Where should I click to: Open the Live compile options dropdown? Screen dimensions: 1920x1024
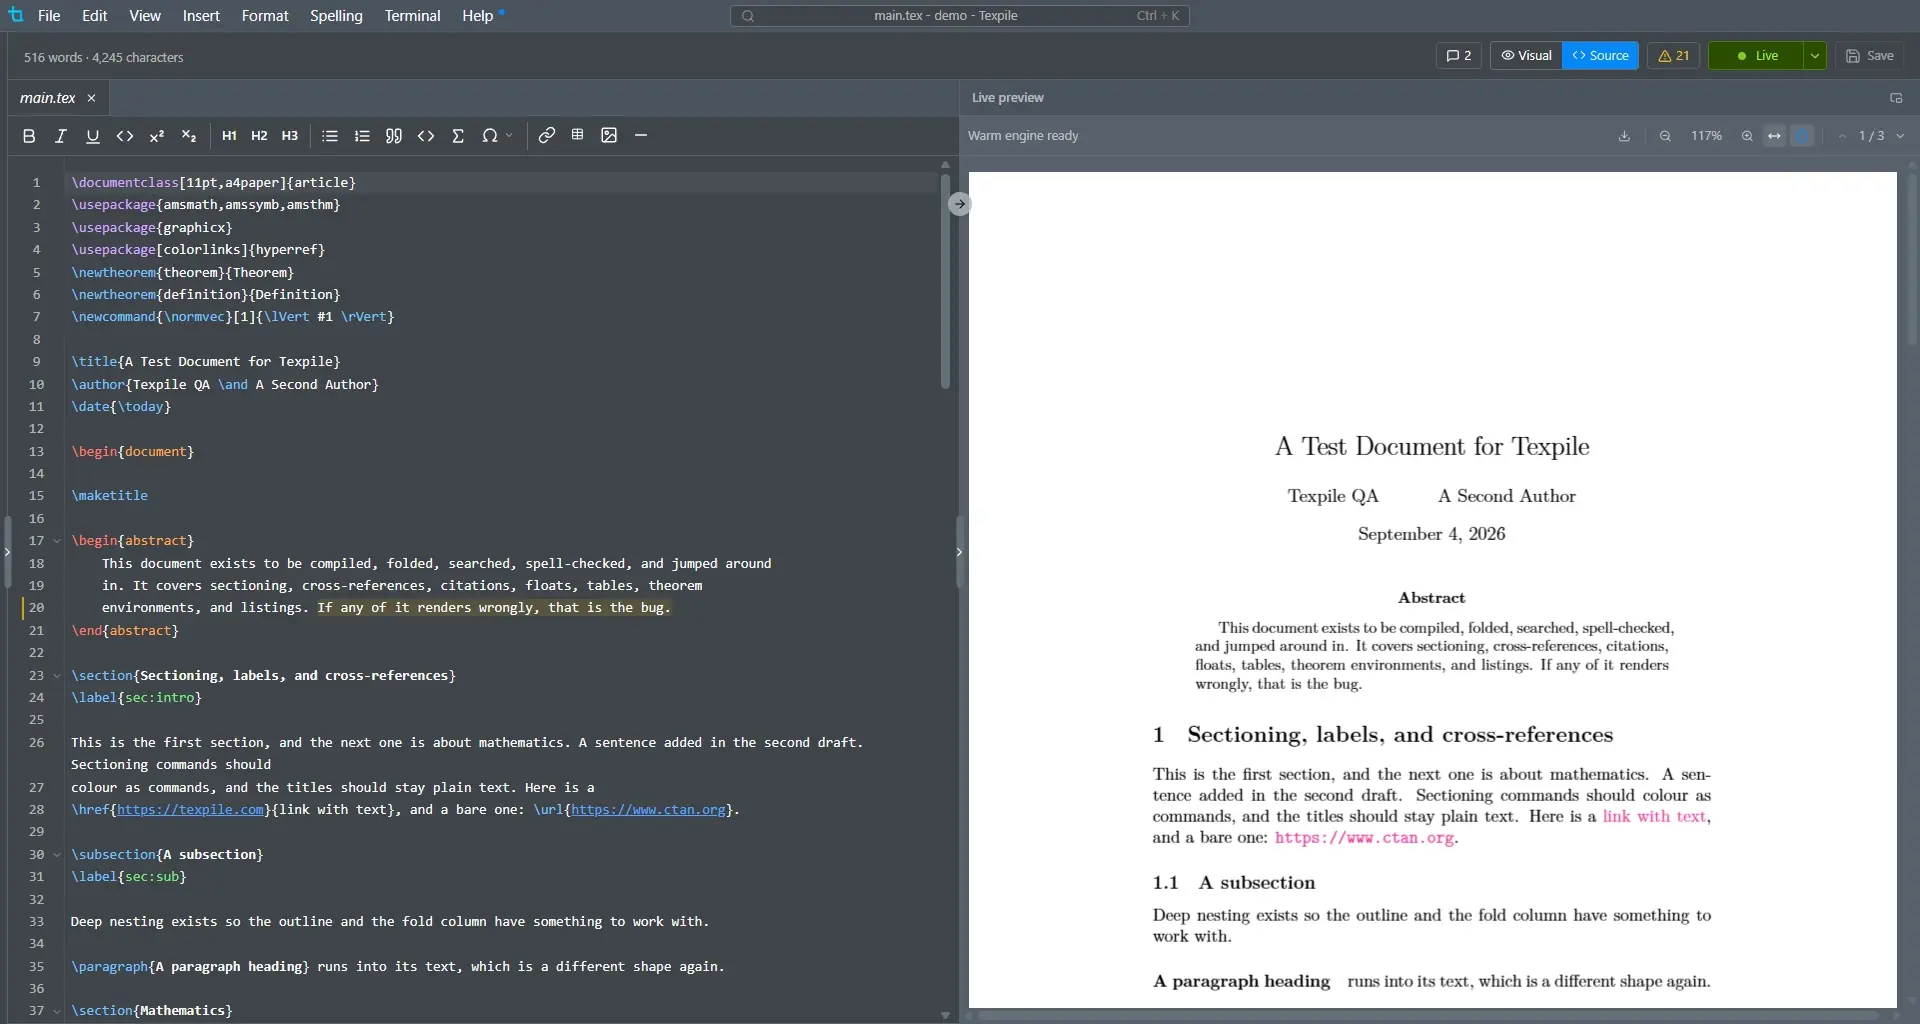[x=1815, y=56]
